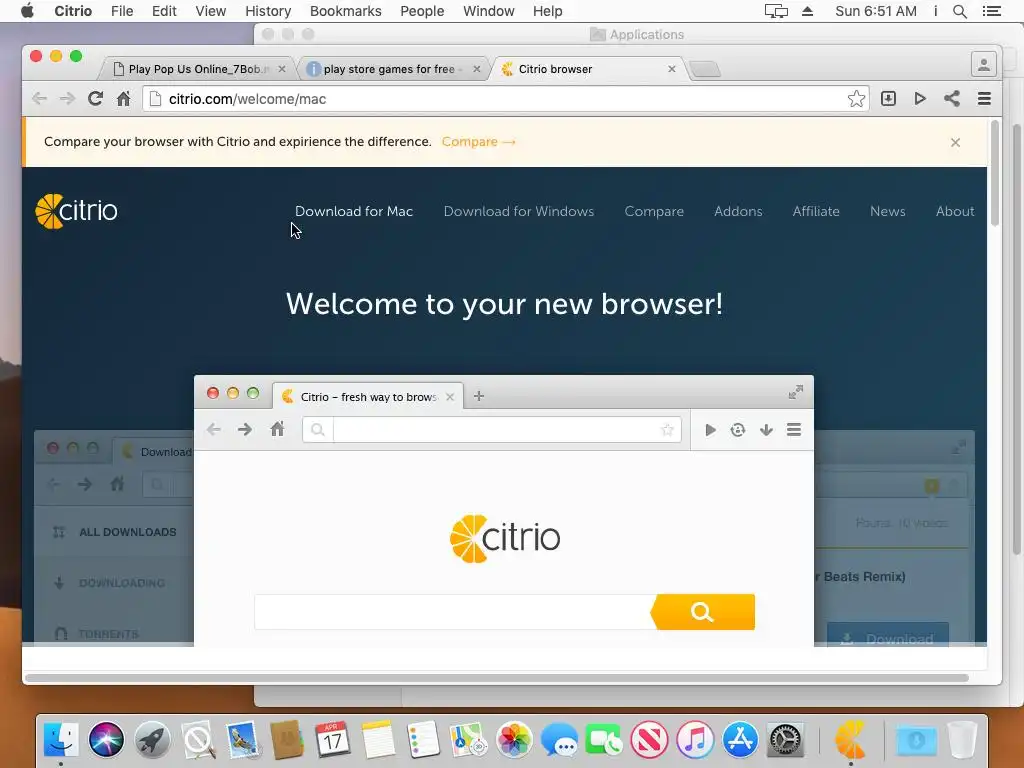Viewport: 1024px width, 768px height.
Task: Open FaceTime from the Dock
Action: click(x=604, y=740)
